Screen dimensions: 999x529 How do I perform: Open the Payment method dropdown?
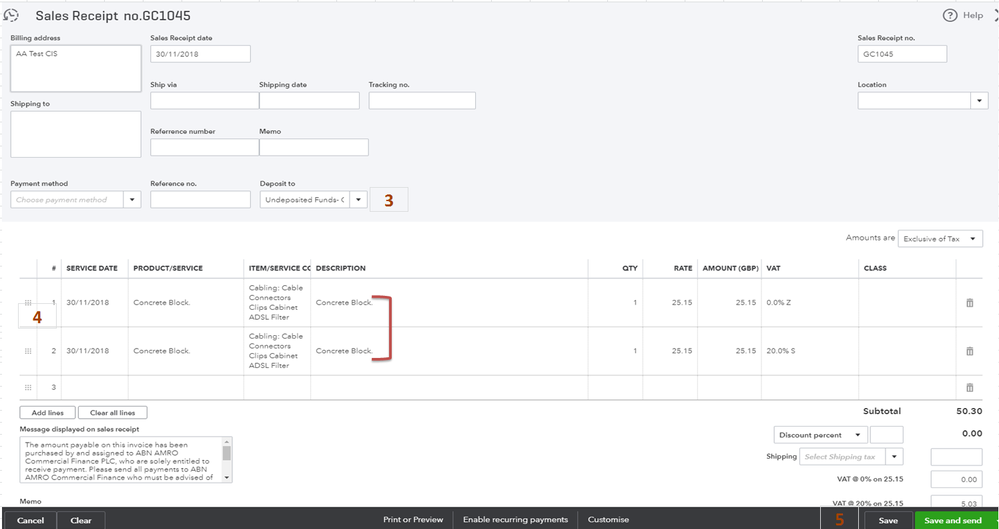pos(132,200)
